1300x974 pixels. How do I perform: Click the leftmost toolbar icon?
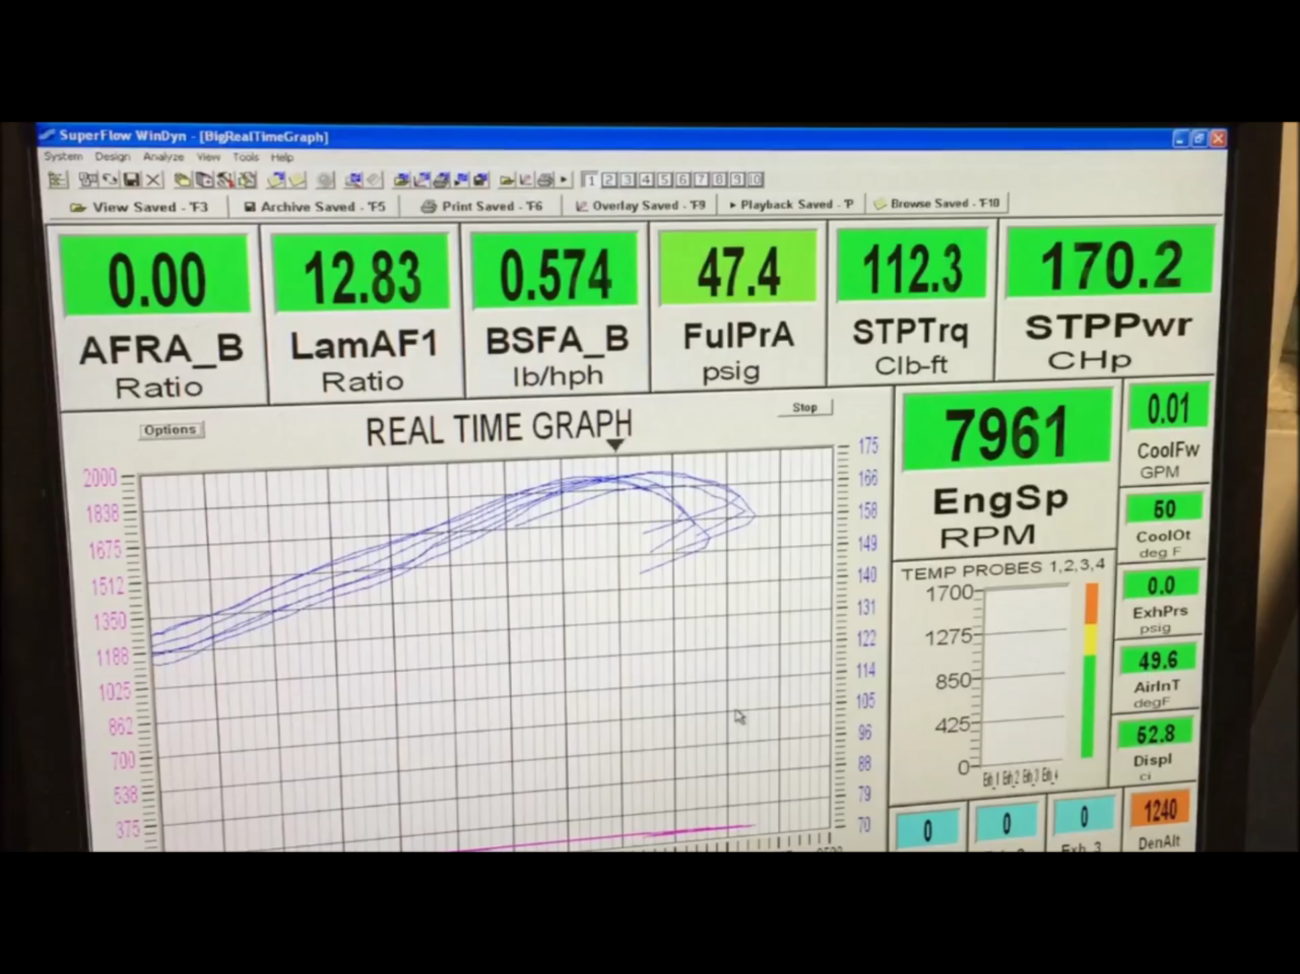(x=58, y=180)
